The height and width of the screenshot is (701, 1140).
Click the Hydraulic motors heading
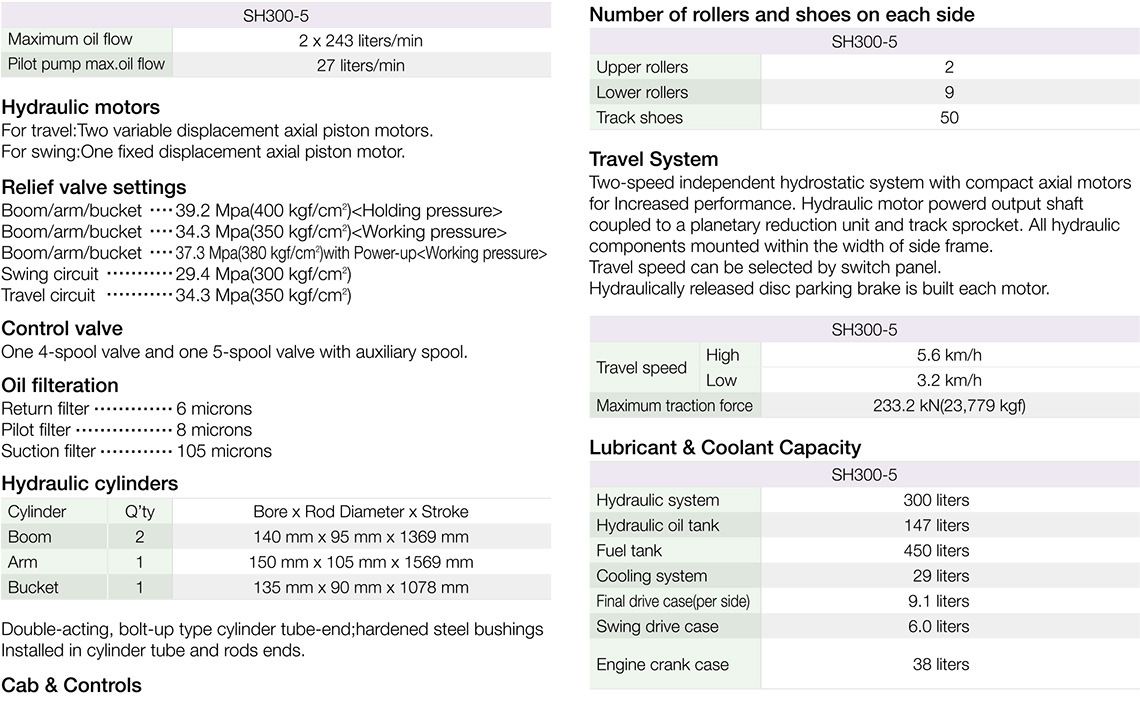click(x=81, y=107)
